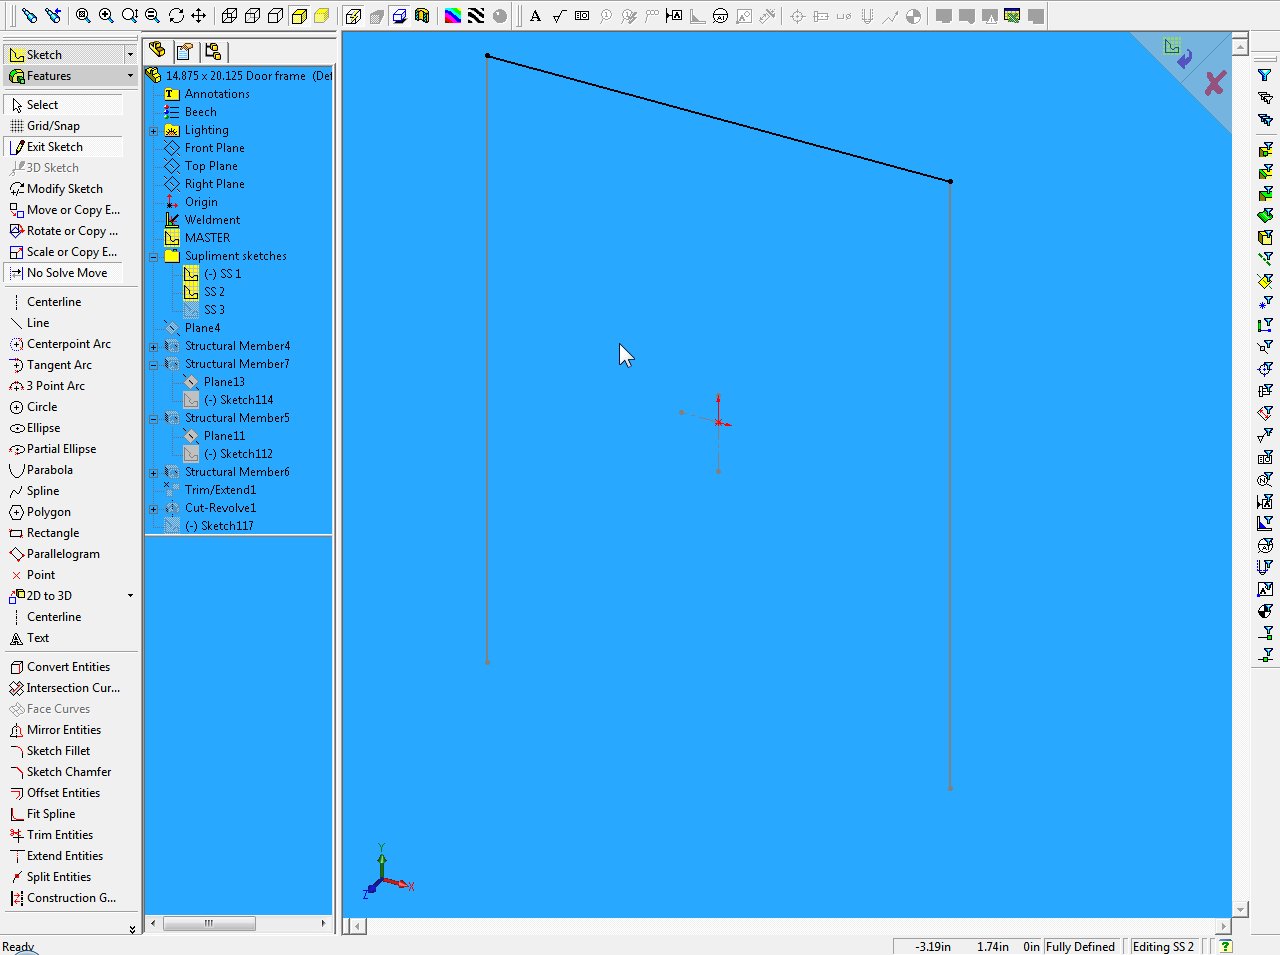Image resolution: width=1280 pixels, height=955 pixels.
Task: Toggle shaded with edges display mode
Action: click(299, 16)
